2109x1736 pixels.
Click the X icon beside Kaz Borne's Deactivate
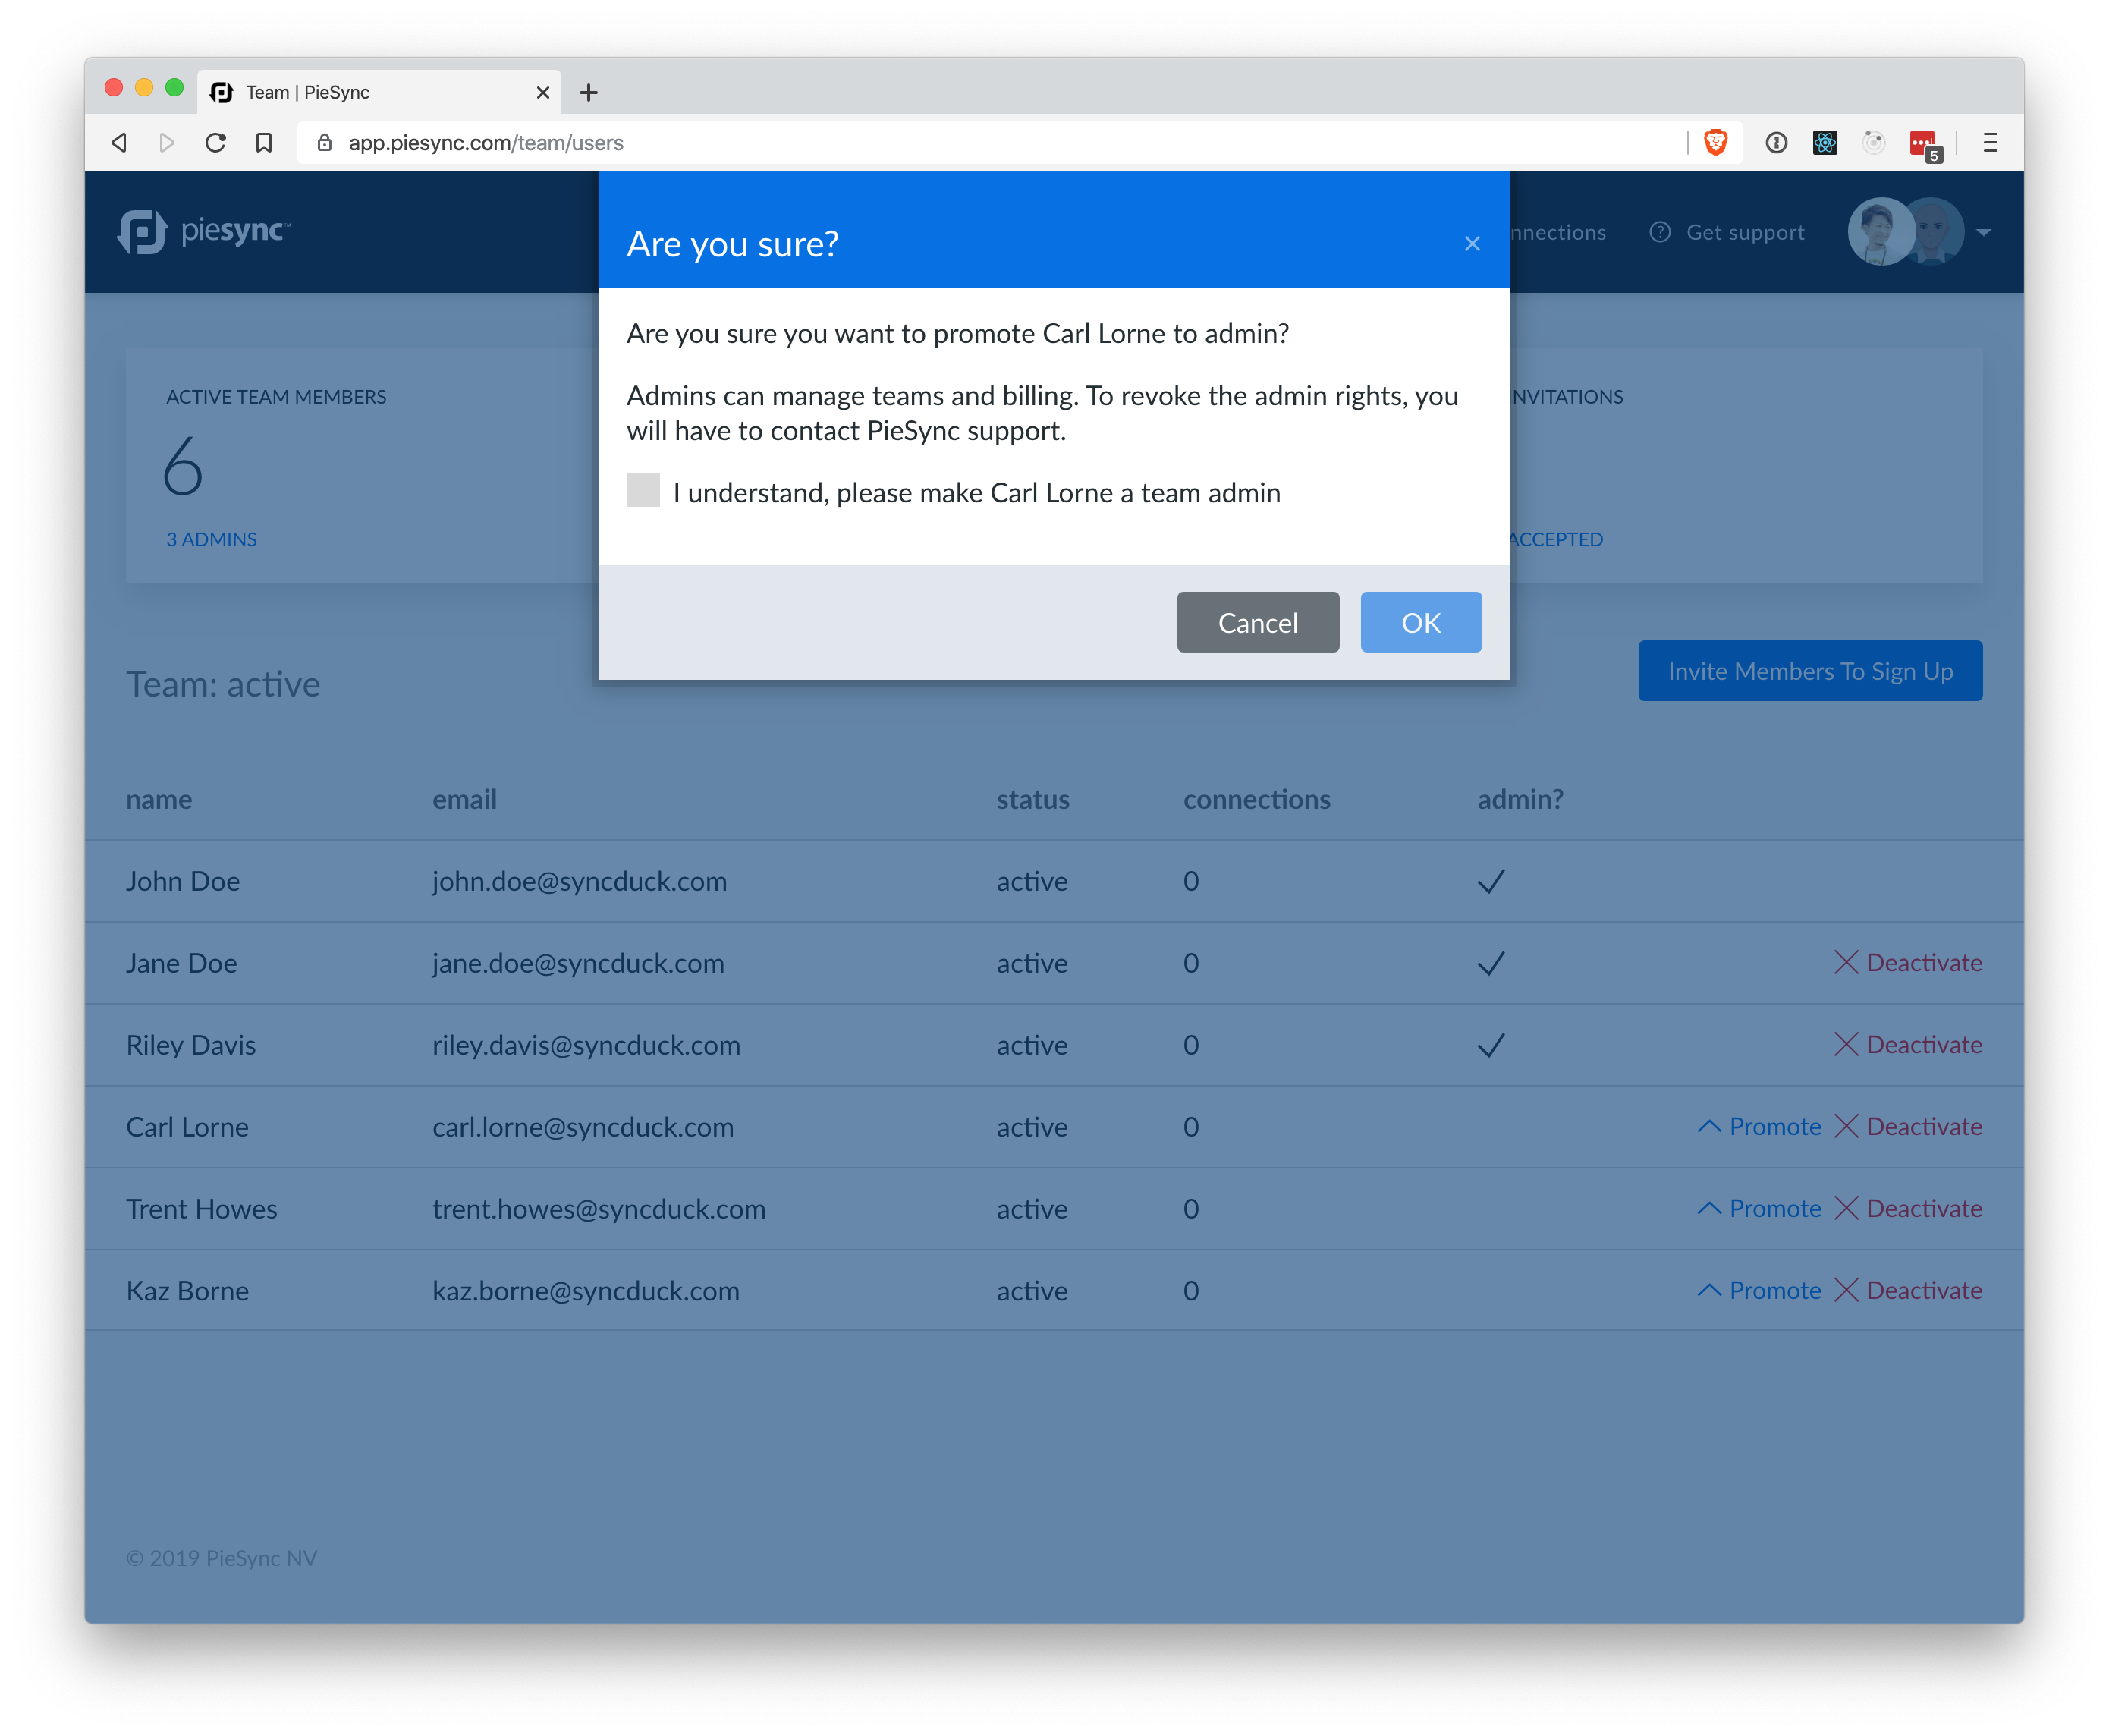(1846, 1291)
